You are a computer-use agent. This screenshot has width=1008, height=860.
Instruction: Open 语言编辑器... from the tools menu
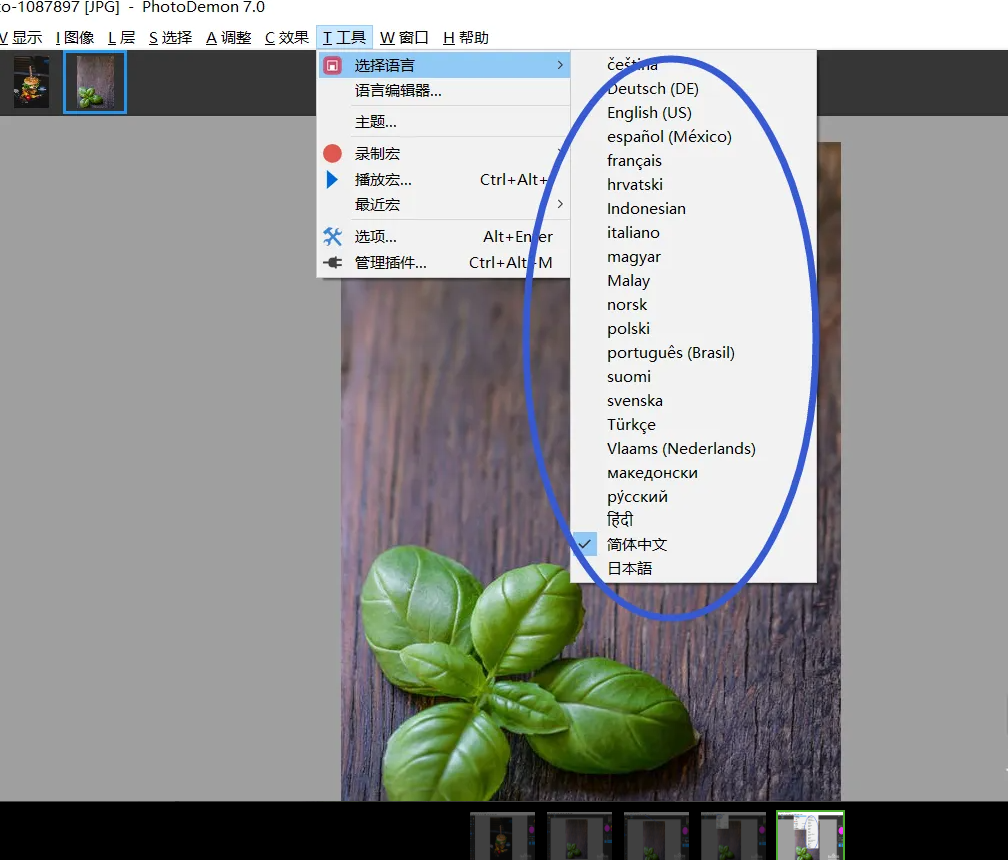tap(398, 91)
